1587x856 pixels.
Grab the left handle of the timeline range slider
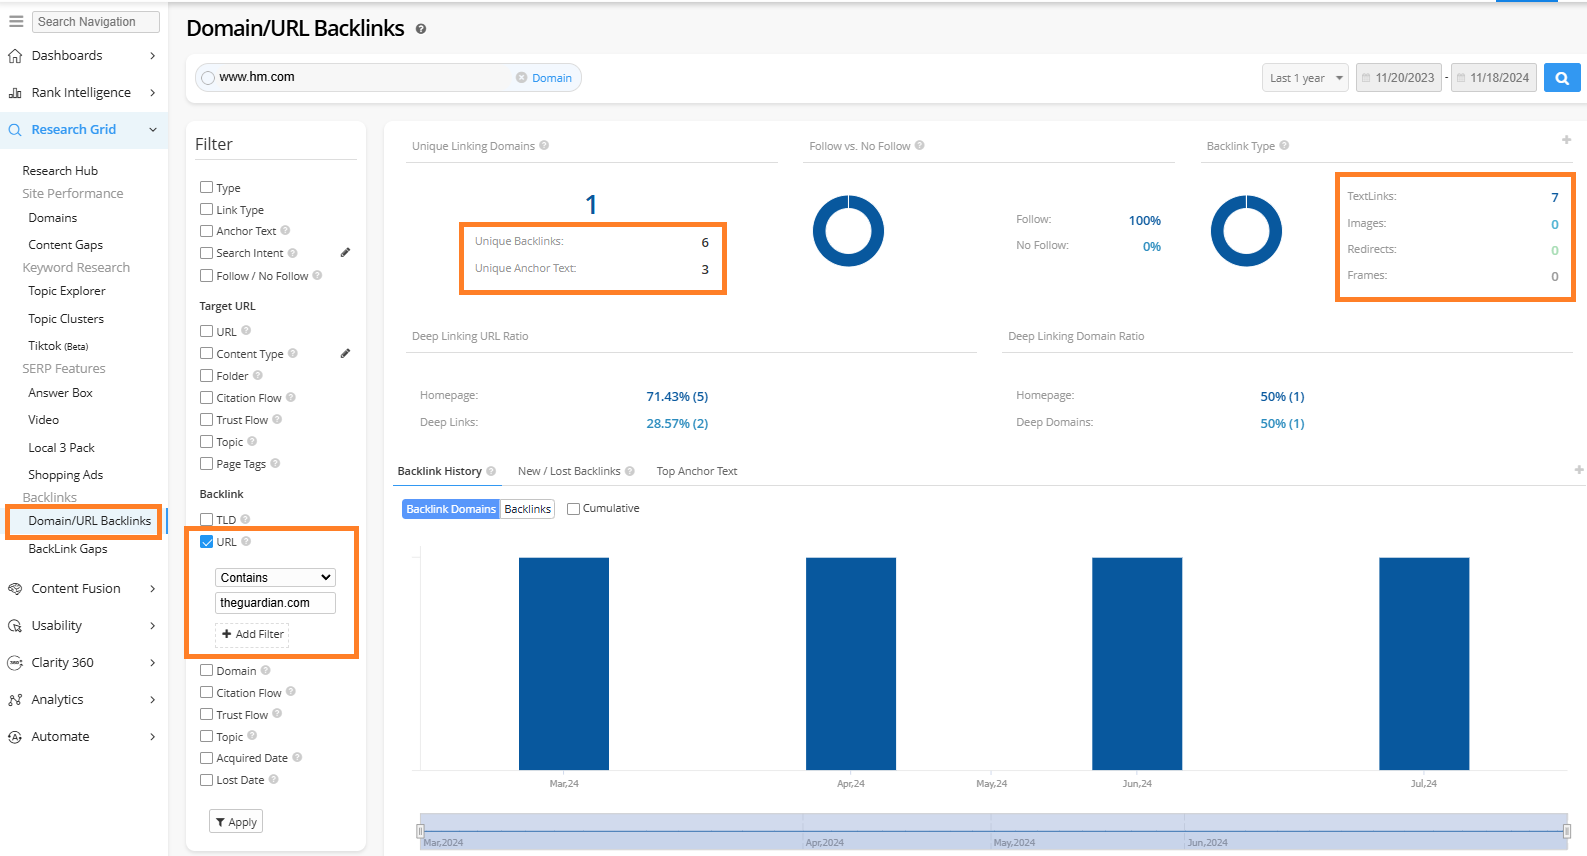tap(420, 831)
